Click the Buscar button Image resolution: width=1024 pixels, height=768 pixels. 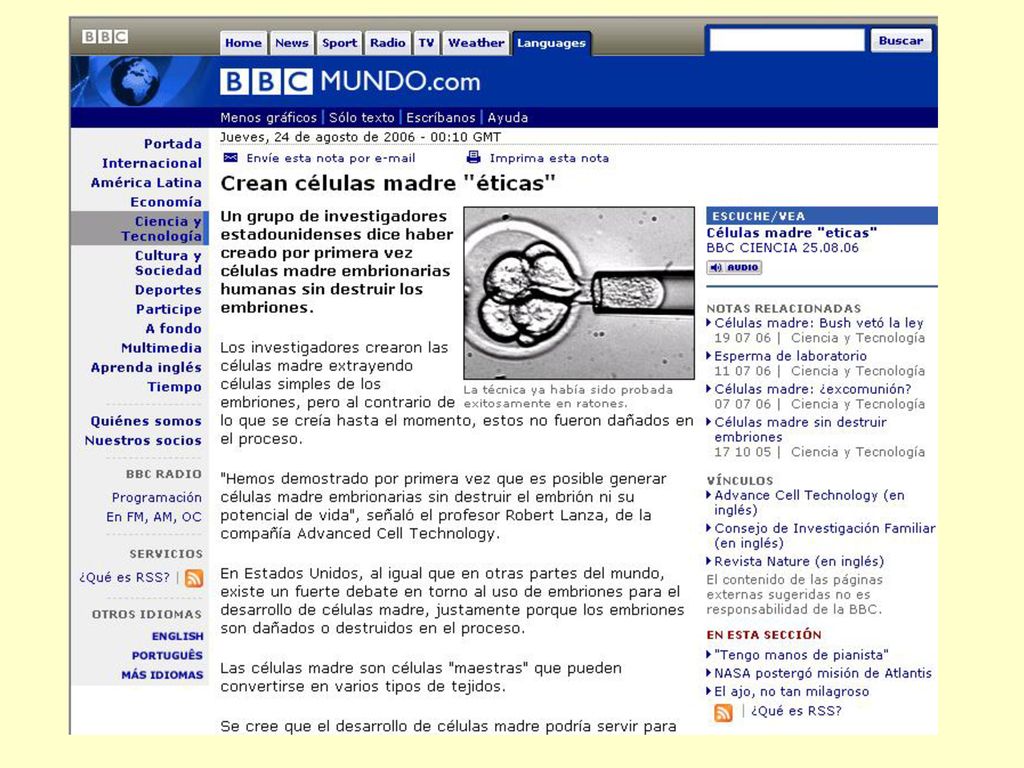tap(901, 40)
